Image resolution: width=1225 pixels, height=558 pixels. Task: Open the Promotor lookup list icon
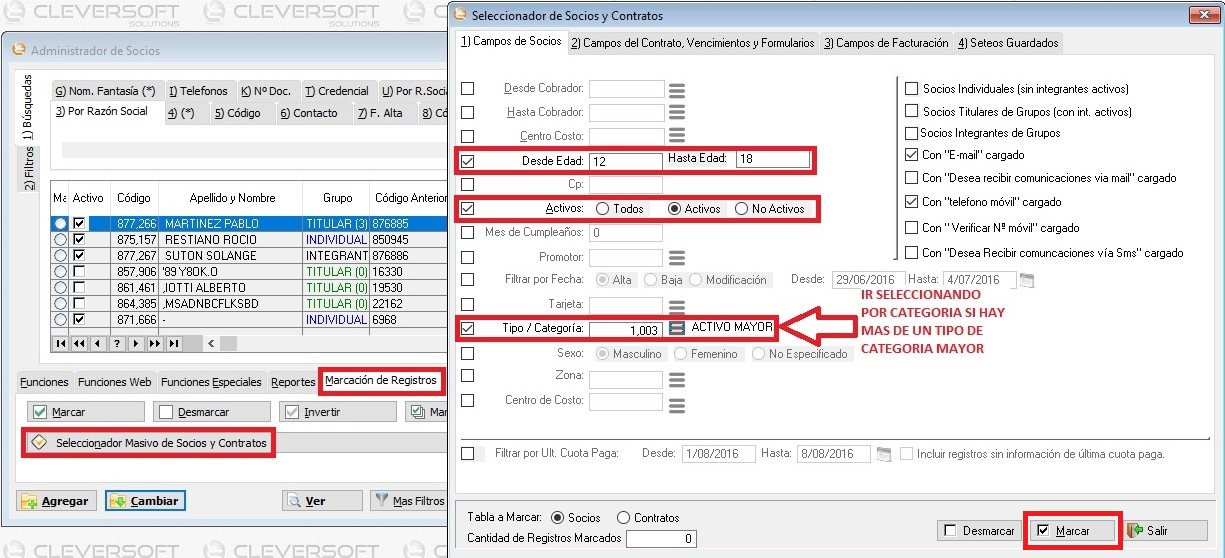(677, 258)
